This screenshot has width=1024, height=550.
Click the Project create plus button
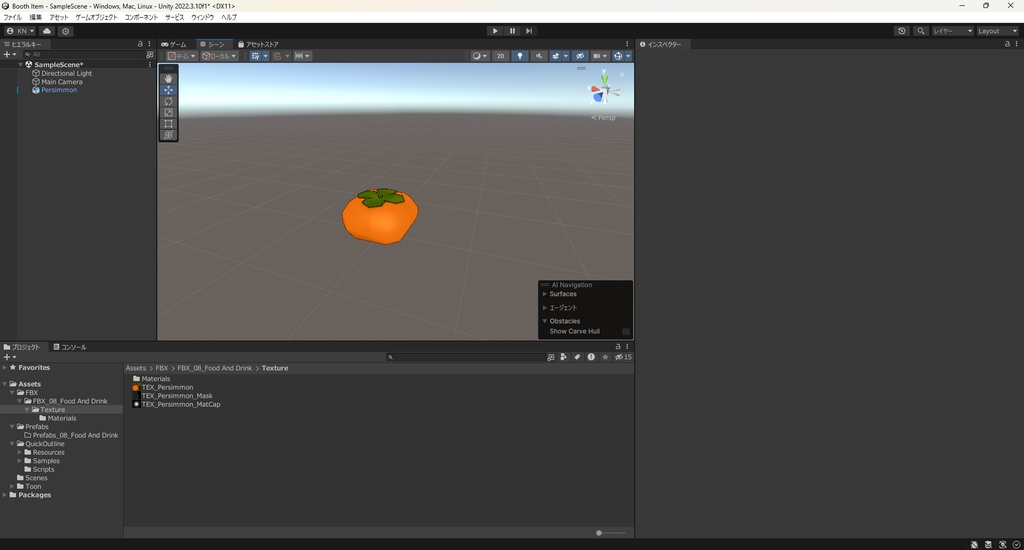9,357
